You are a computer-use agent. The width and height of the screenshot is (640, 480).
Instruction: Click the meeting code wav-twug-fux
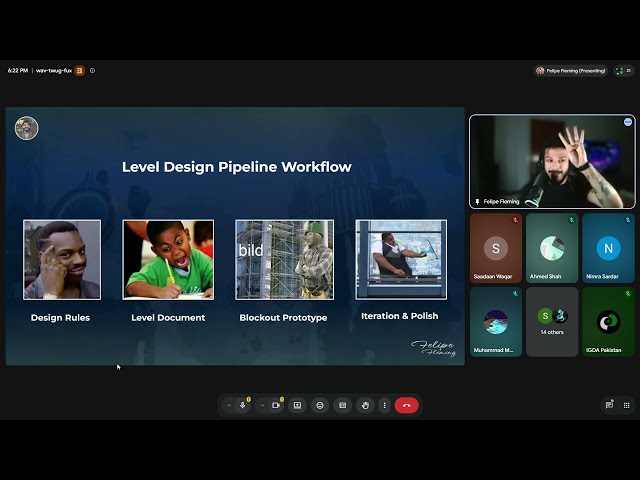(x=54, y=71)
